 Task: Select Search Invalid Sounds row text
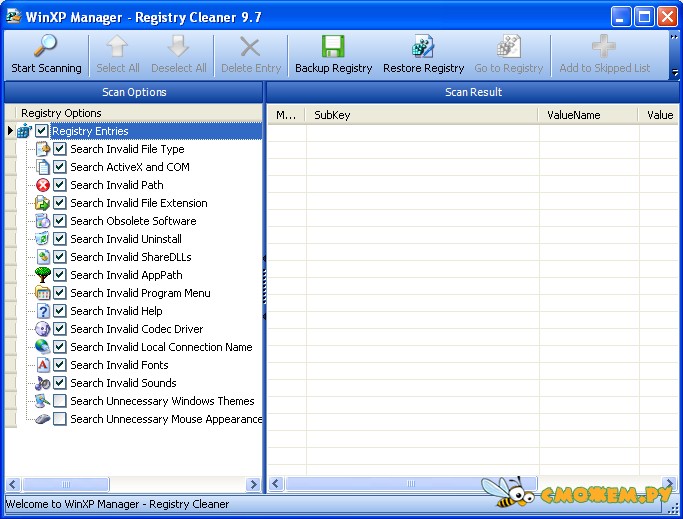pos(123,383)
